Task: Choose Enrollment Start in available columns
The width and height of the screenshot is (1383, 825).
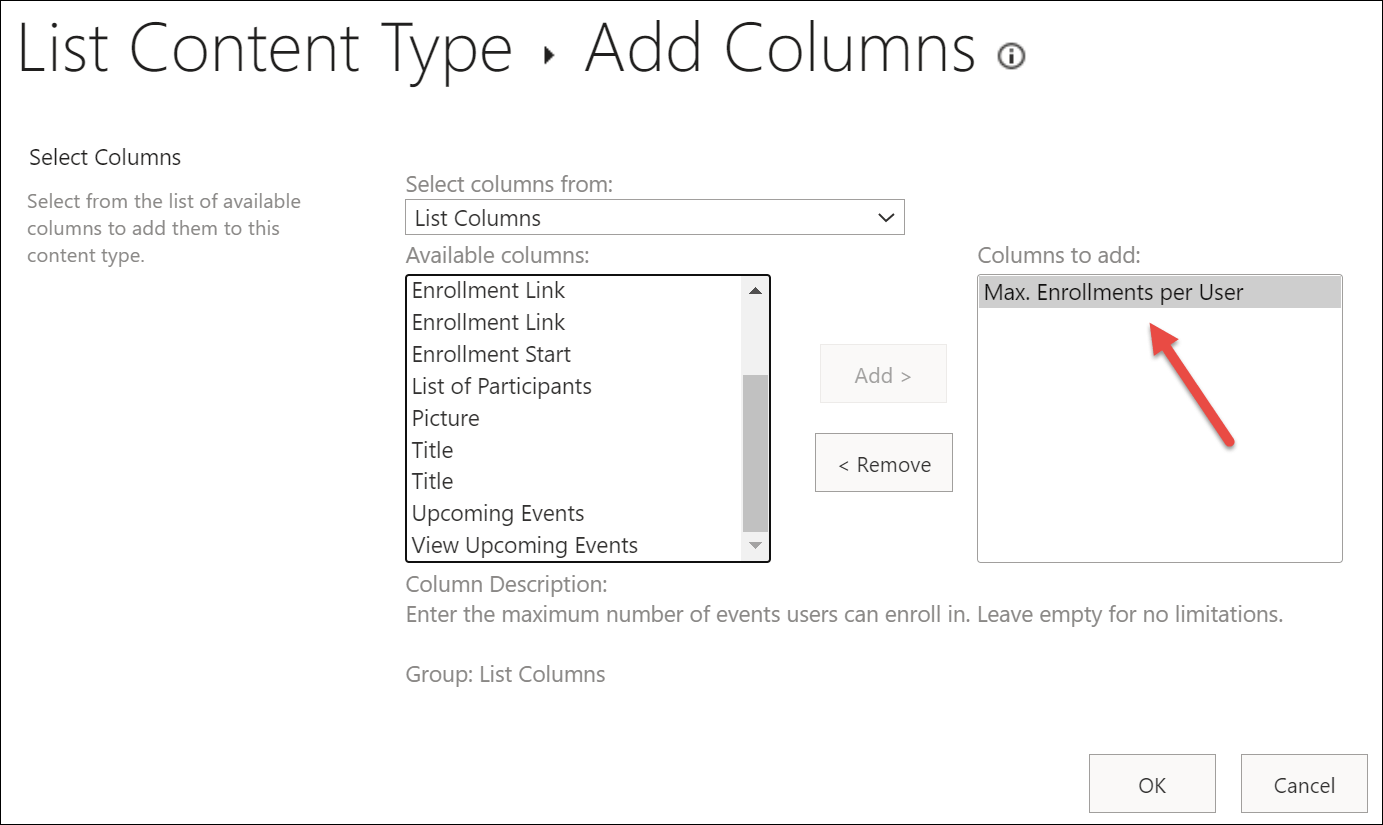Action: [x=491, y=355]
